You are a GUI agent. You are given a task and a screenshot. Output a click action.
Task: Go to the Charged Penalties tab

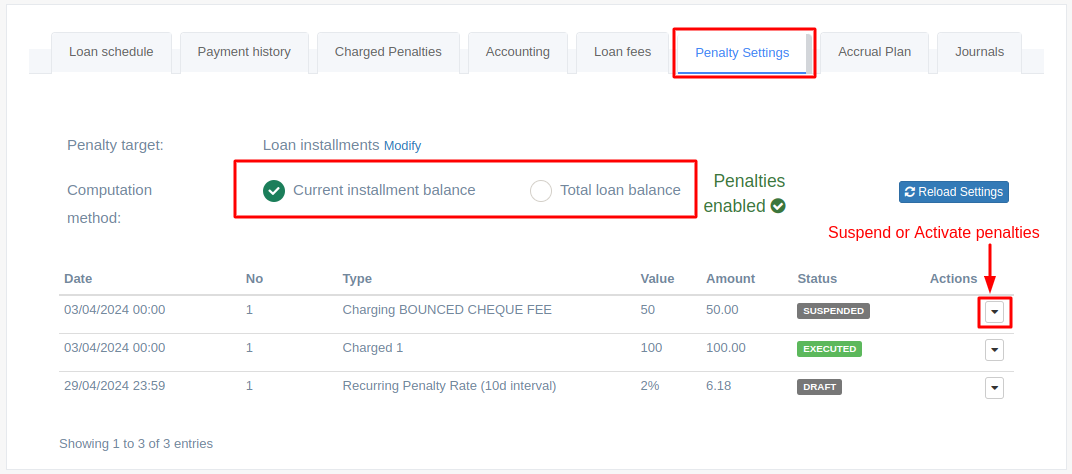(388, 52)
